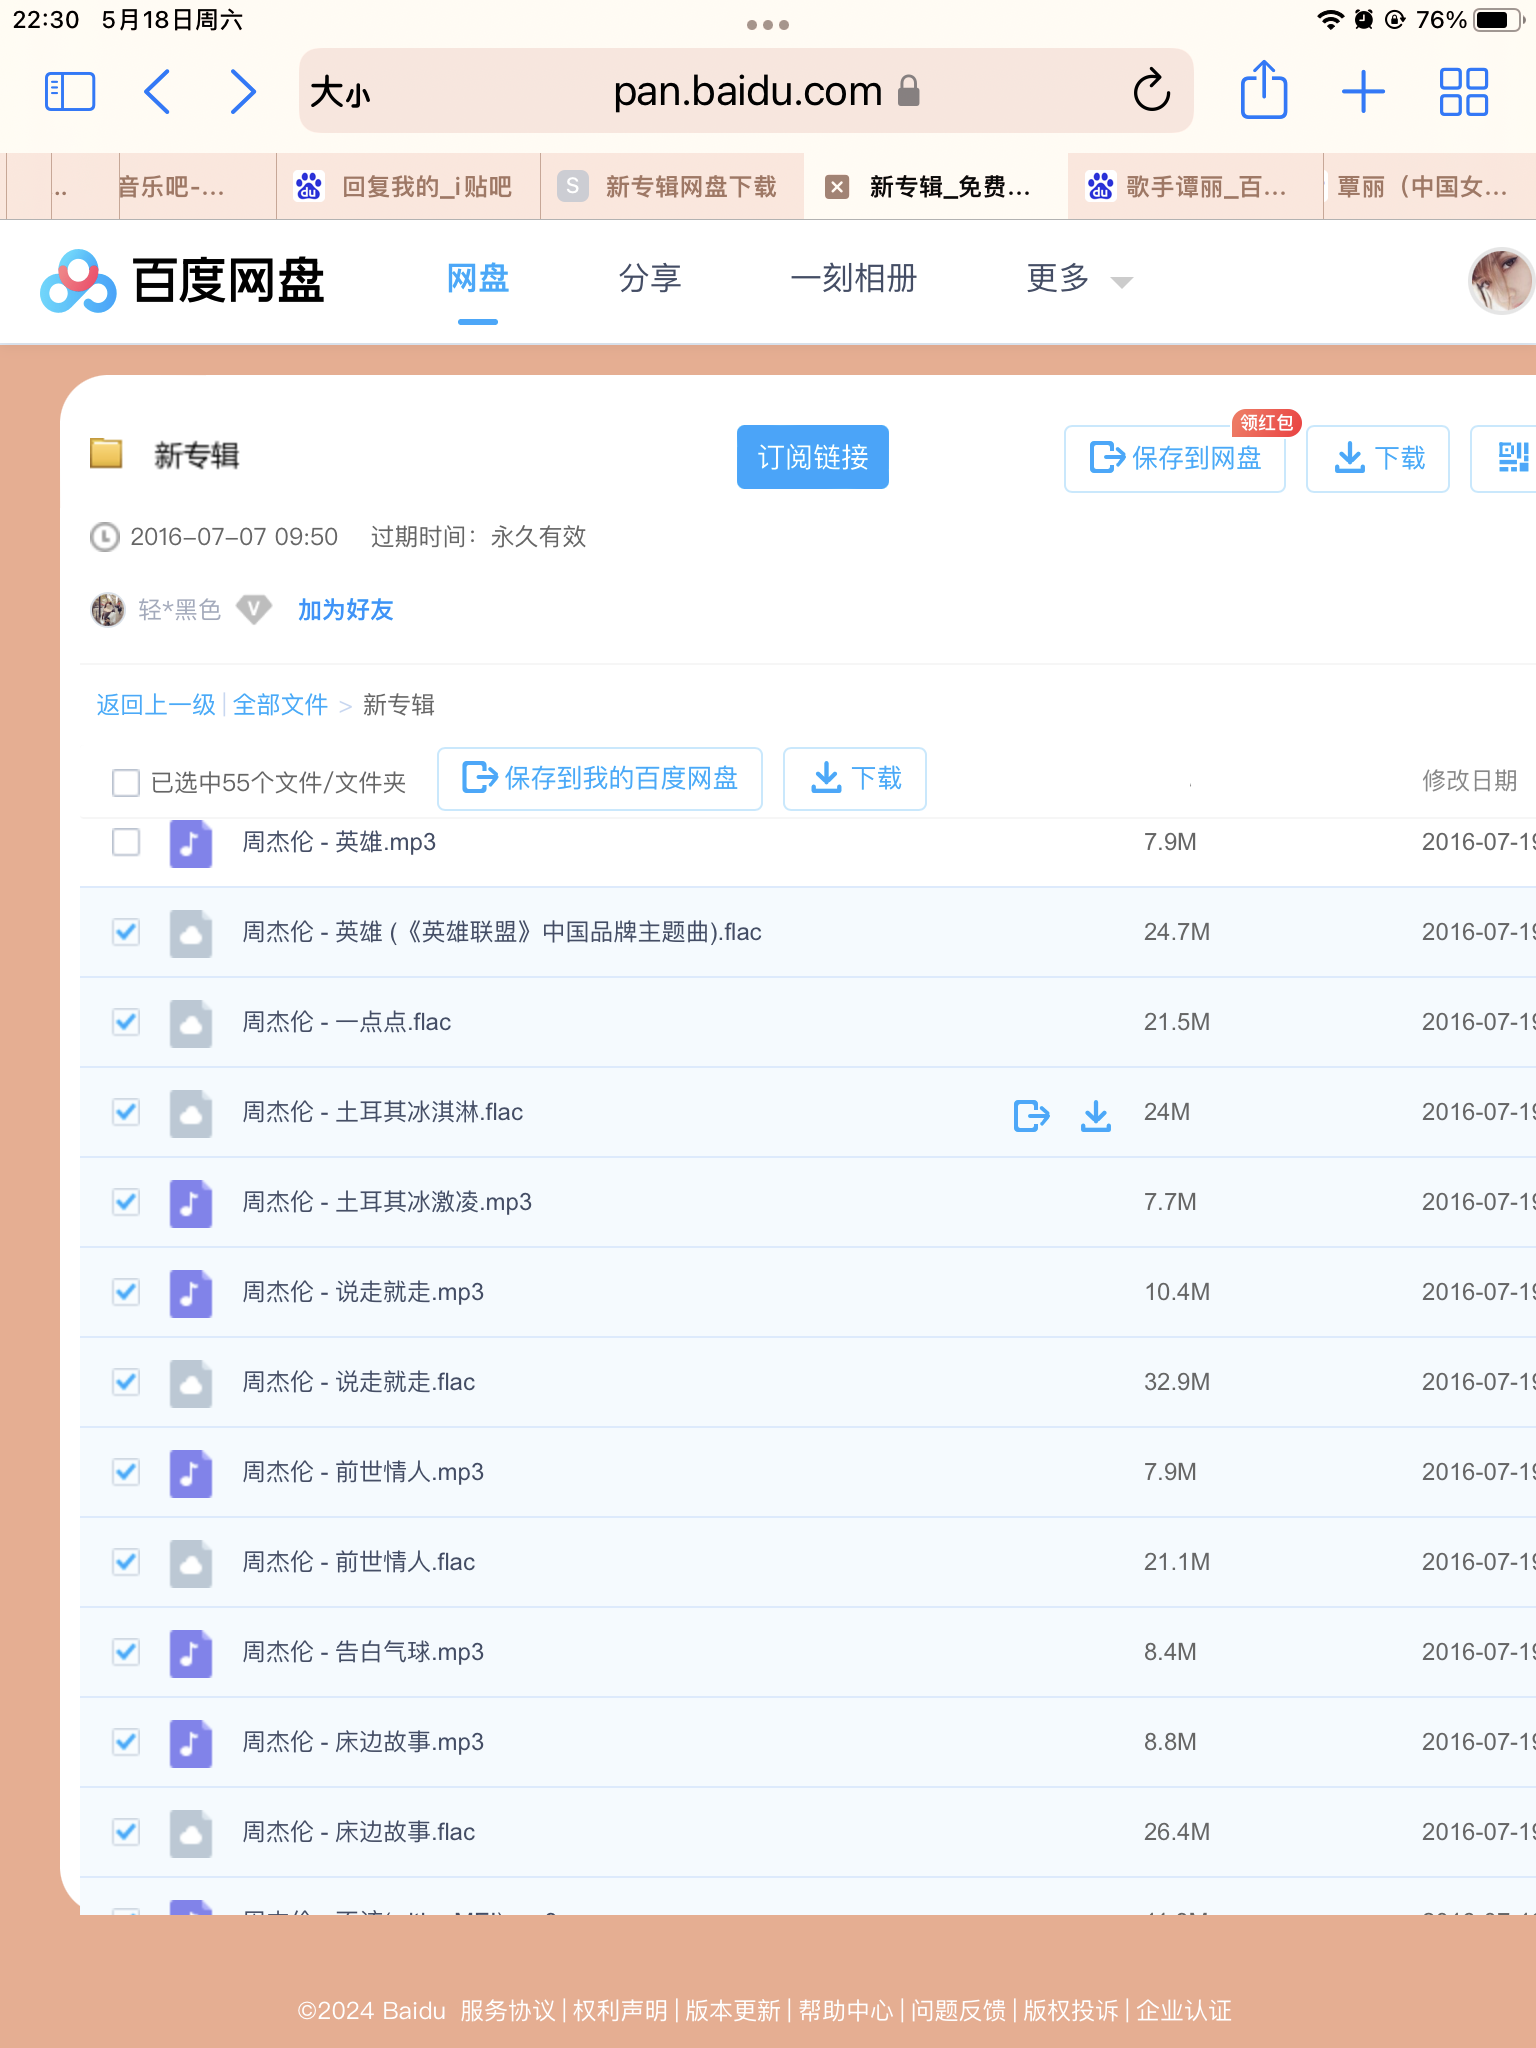Click the 轻*黑色 sharer avatar

[108, 609]
